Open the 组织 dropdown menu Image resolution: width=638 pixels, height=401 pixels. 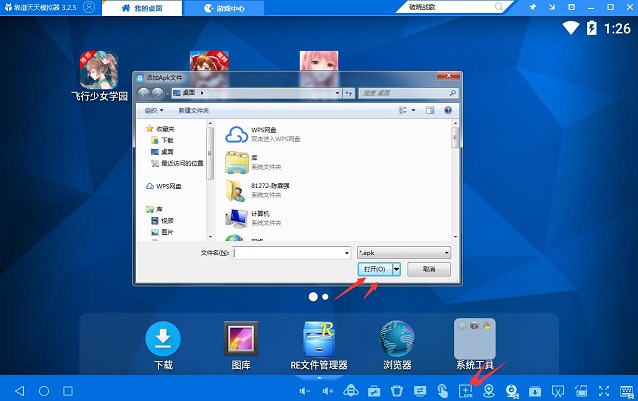tap(154, 110)
